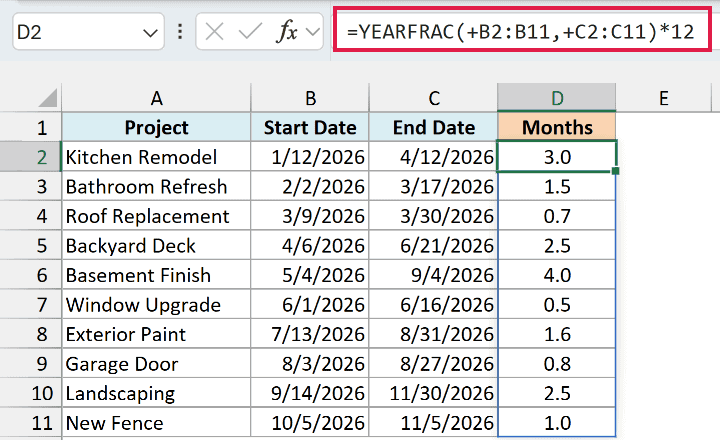This screenshot has width=720, height=440.
Task: Click end date 8/31/2026
Action: pyautogui.click(x=433, y=334)
